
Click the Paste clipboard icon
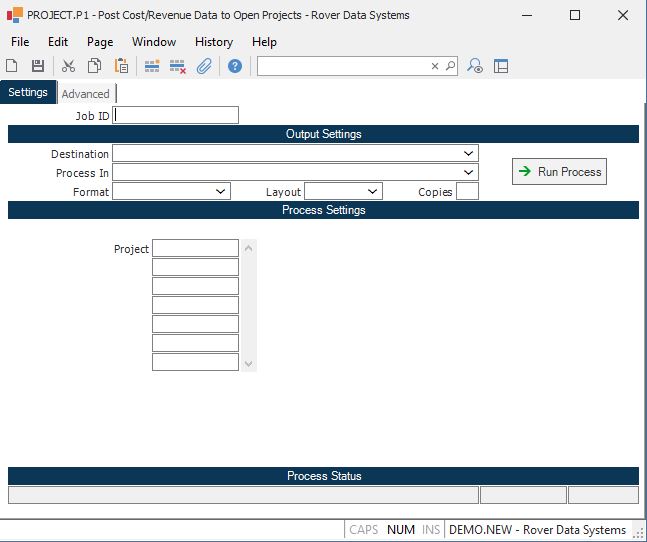(121, 66)
